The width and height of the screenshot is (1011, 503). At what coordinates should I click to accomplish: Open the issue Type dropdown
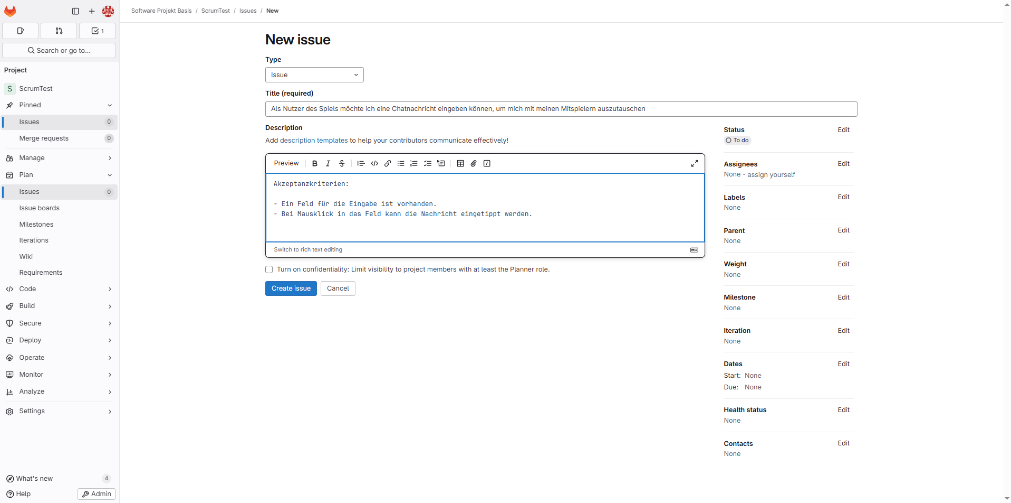click(x=314, y=75)
